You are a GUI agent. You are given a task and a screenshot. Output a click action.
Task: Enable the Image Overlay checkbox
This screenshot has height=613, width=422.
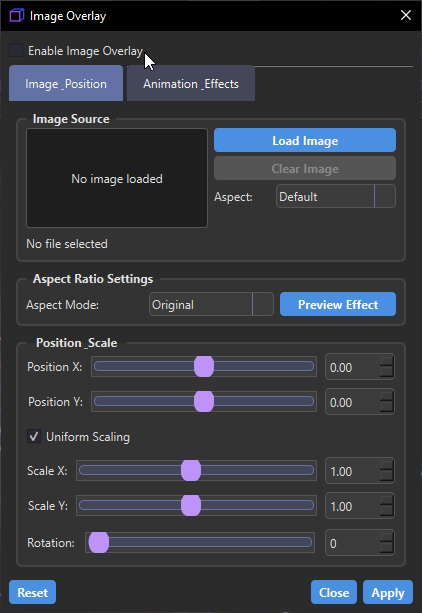coord(16,50)
